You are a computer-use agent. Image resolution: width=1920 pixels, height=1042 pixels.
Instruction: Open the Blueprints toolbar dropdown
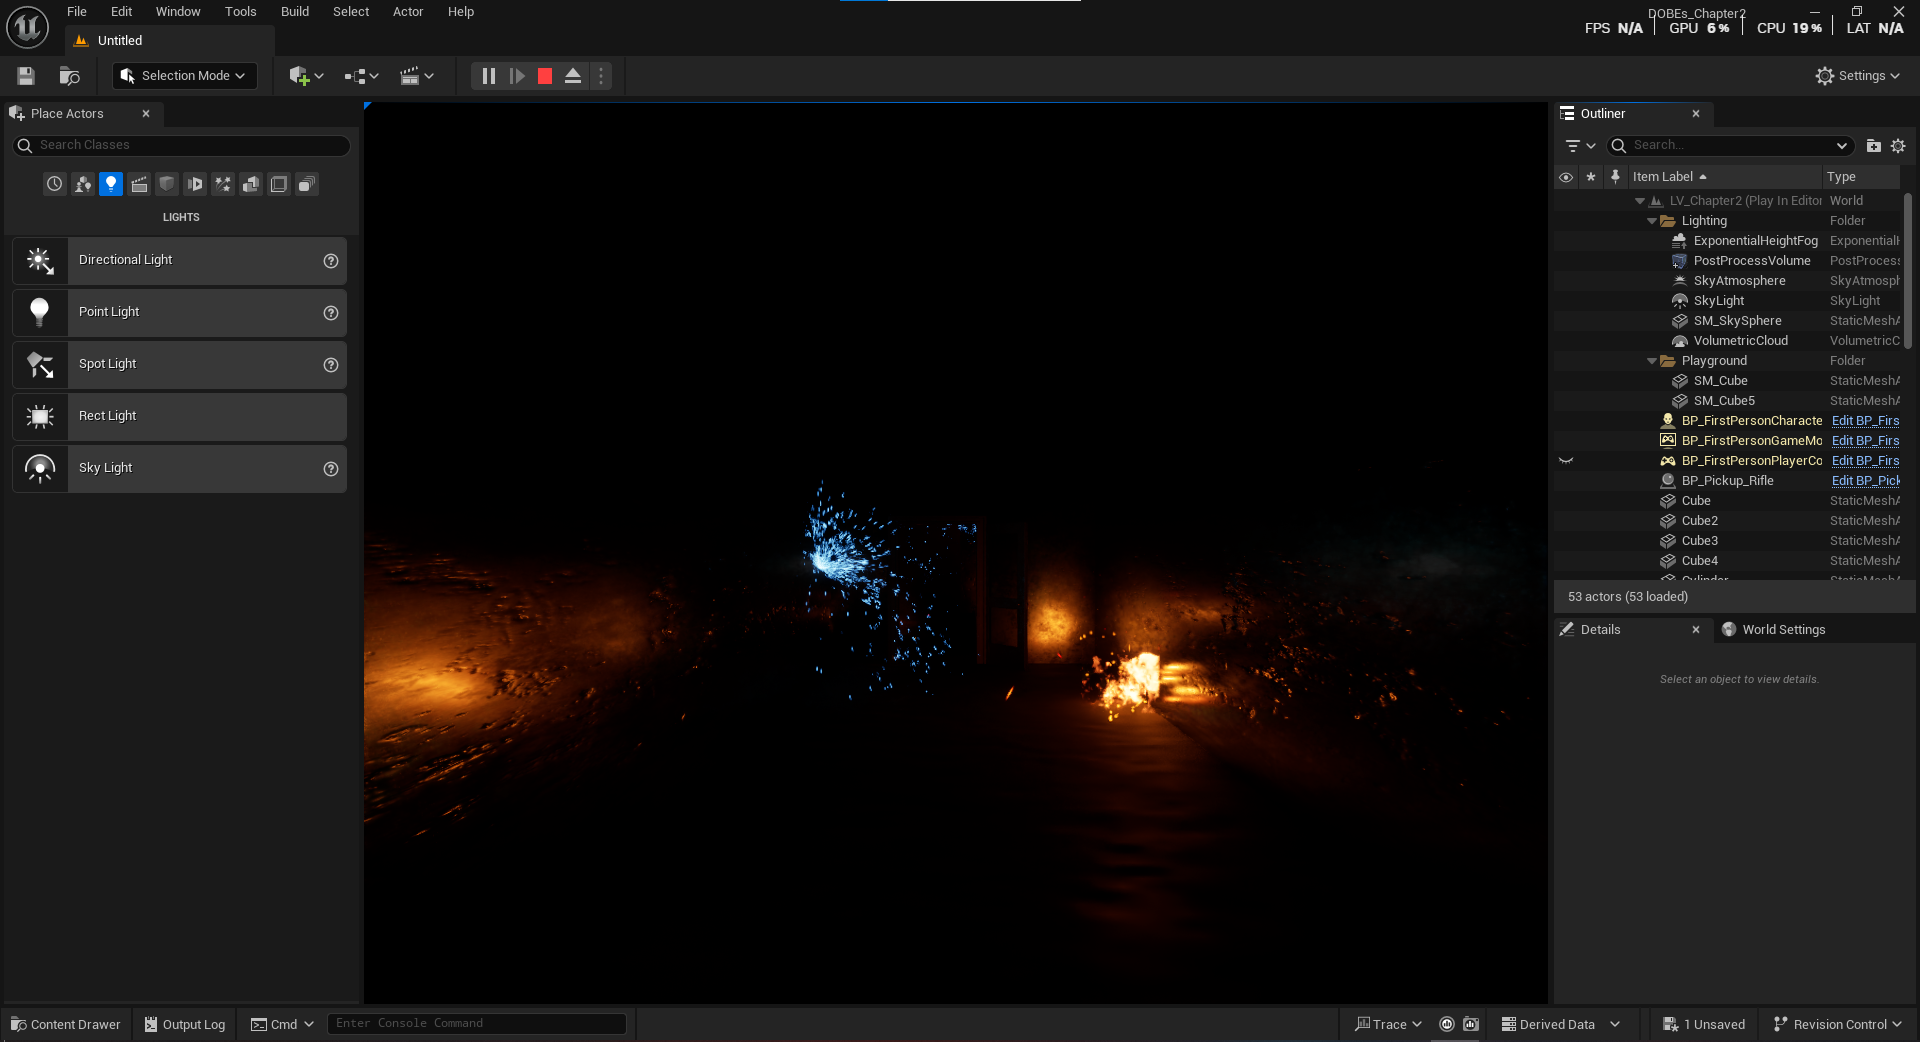coord(361,76)
